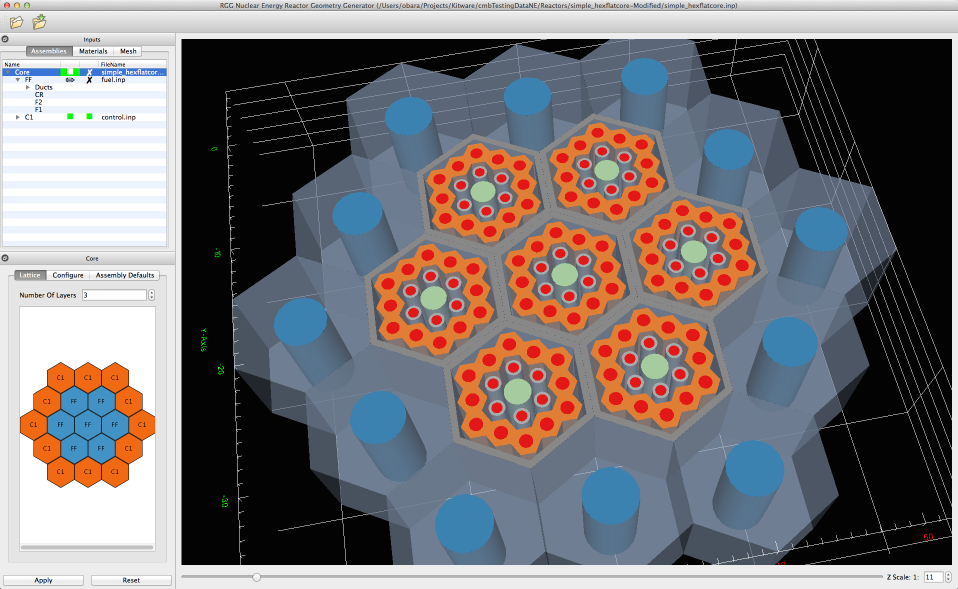This screenshot has height=589, width=958.
Task: Click the Z Scale slider handle
Action: click(257, 577)
